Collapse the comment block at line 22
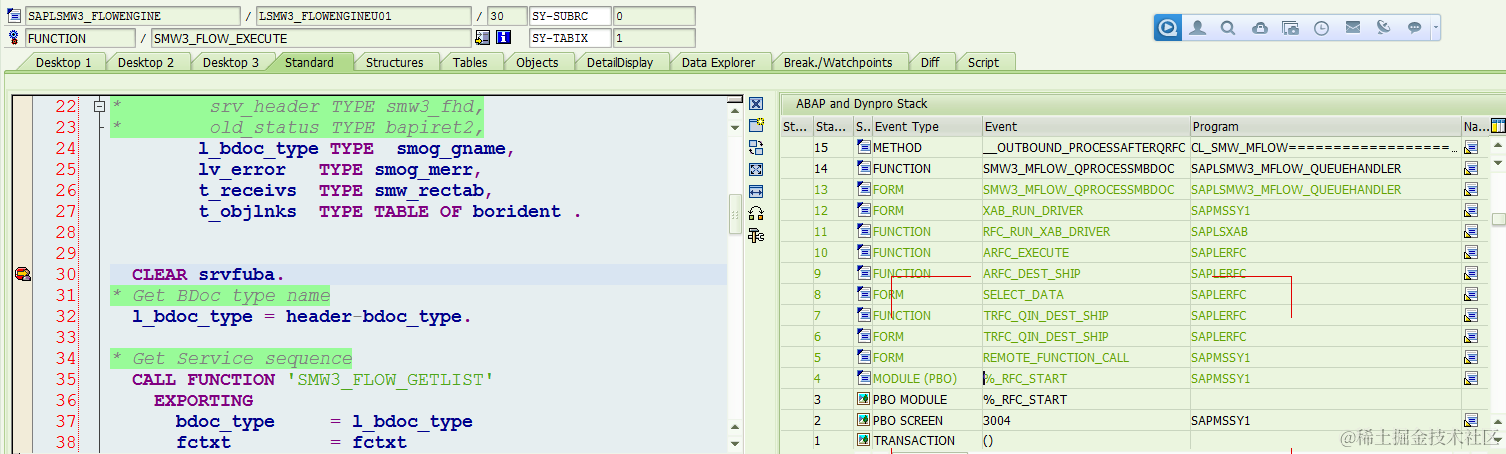This screenshot has width=1506, height=454. [99, 106]
